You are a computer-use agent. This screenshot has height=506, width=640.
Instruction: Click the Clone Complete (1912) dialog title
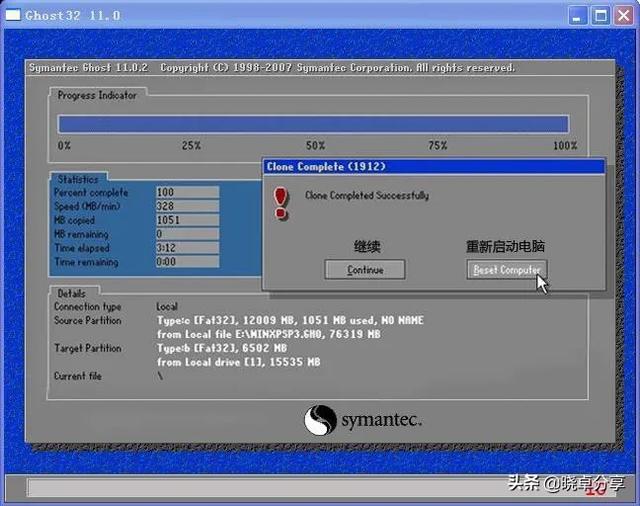click(x=326, y=167)
